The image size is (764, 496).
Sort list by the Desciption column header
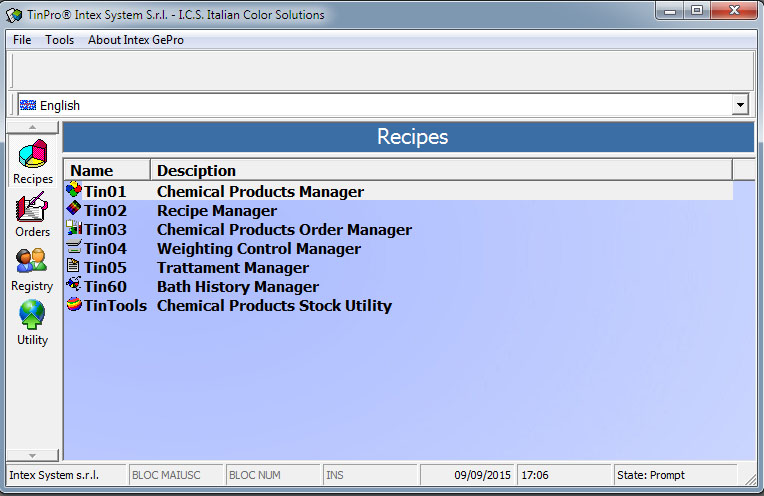(441, 171)
